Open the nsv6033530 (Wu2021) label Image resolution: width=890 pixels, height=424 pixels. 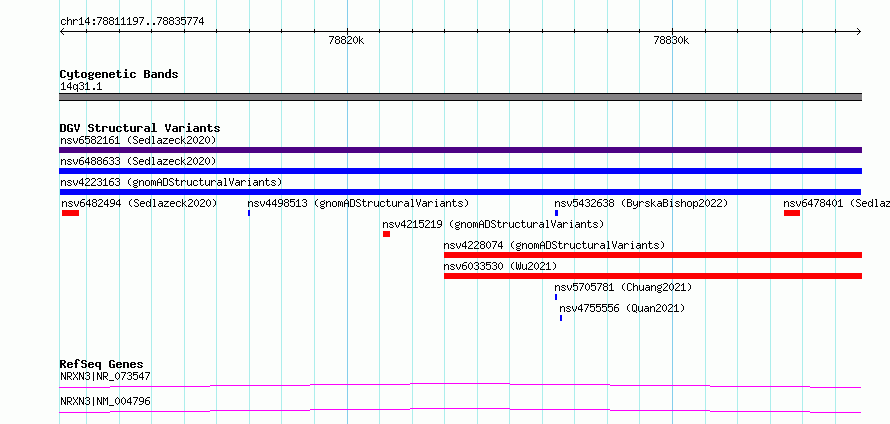click(500, 266)
